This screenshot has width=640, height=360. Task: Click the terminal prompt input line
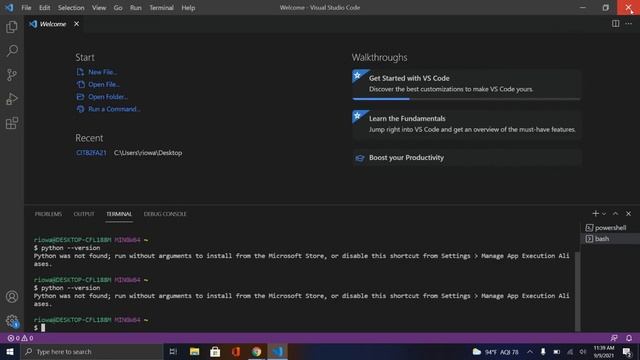point(304,327)
